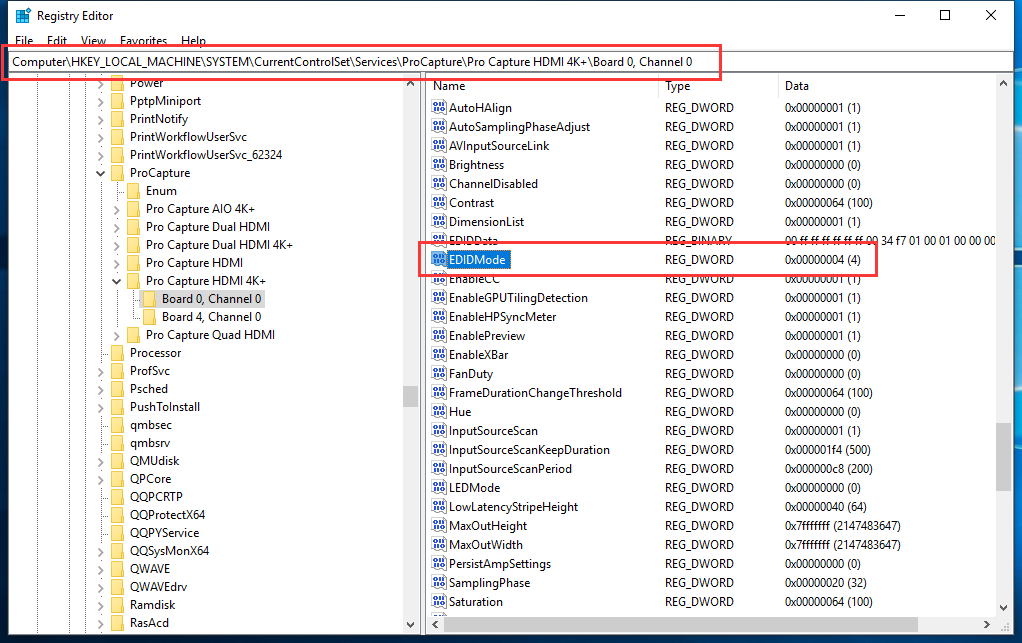Select the SamplingPhase value name
The width and height of the screenshot is (1022, 643).
(x=489, y=582)
